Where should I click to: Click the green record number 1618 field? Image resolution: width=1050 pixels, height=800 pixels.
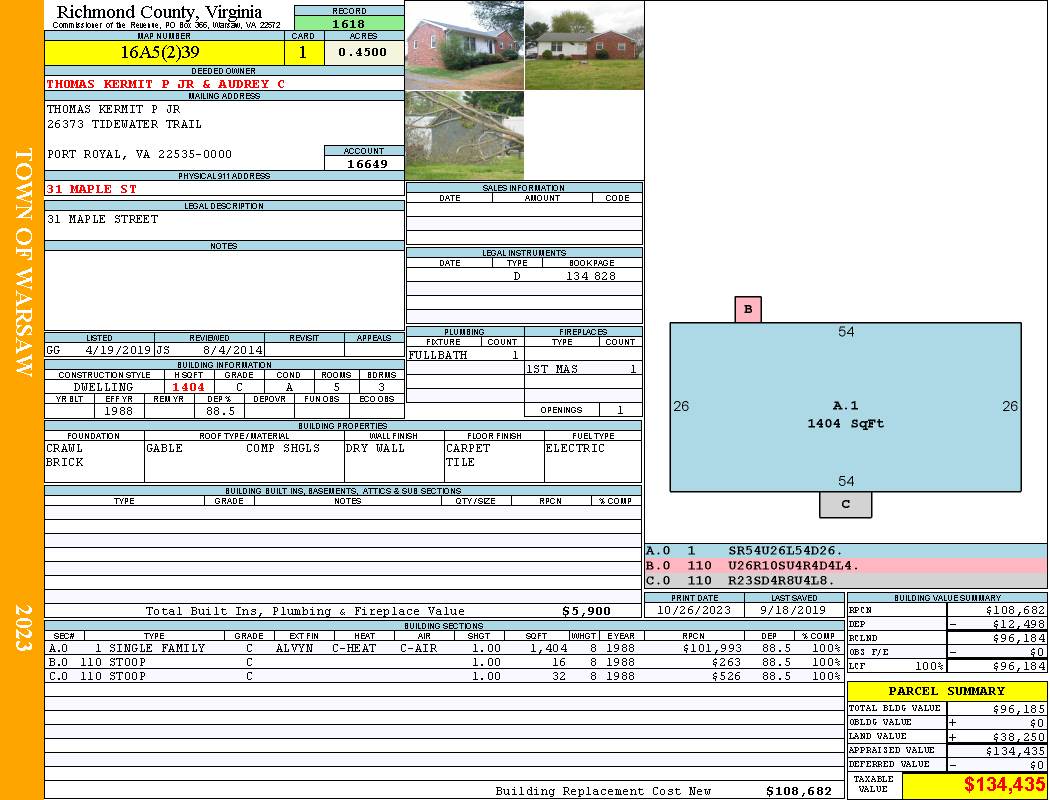click(348, 23)
